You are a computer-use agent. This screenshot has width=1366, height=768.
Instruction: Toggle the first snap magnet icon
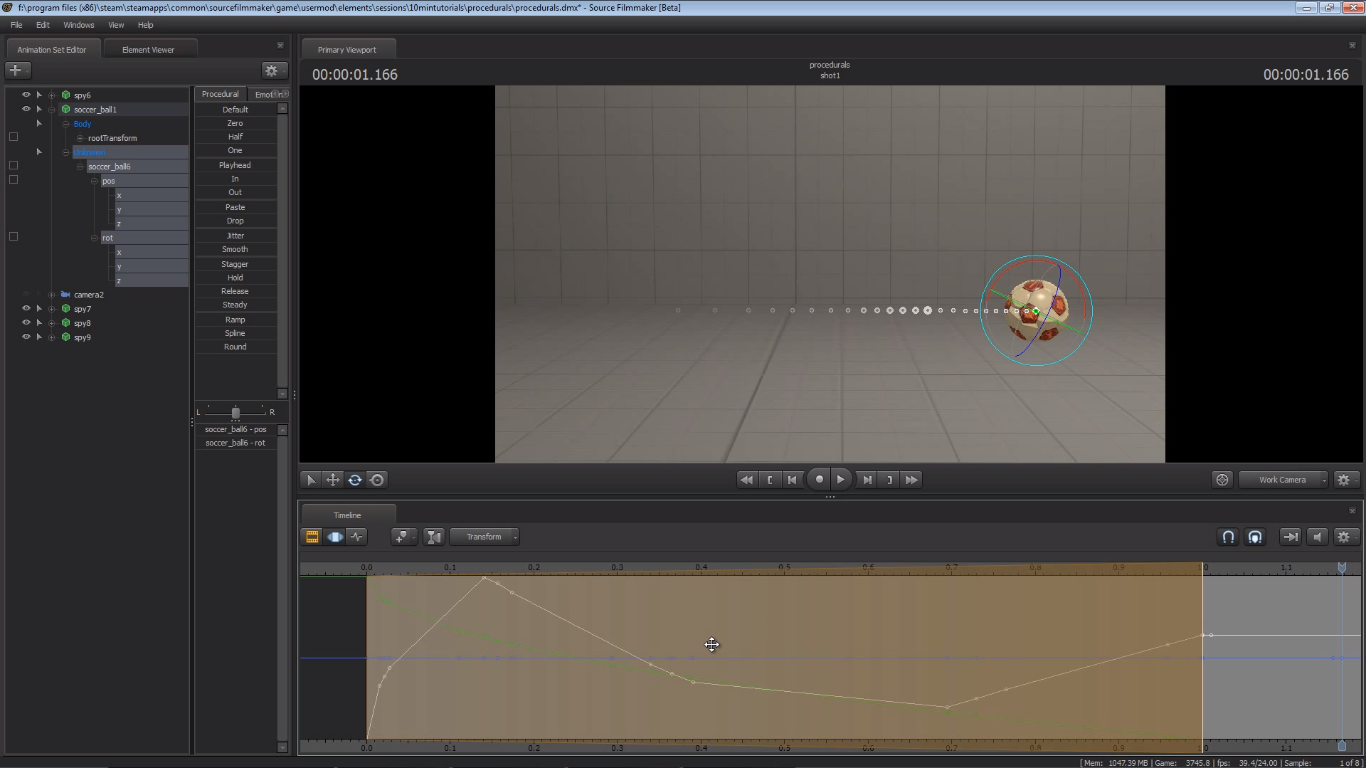pos(1228,537)
